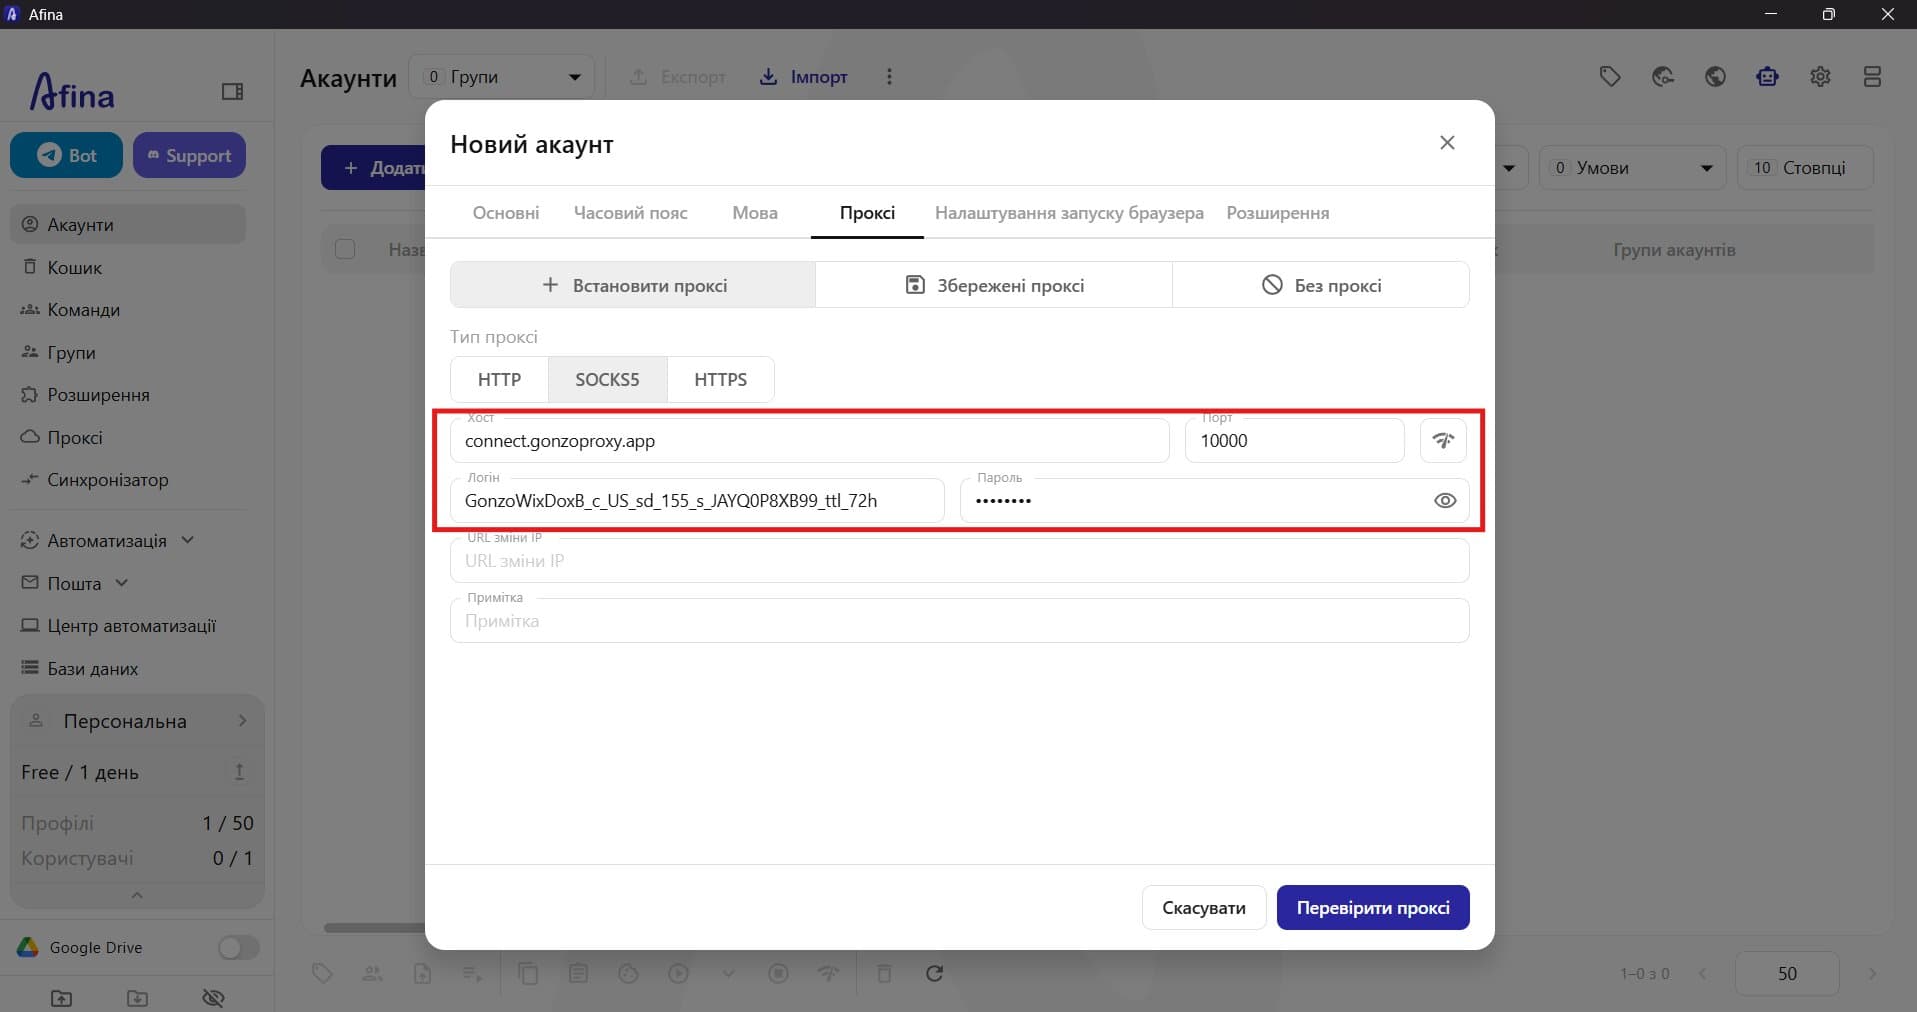1917x1012 pixels.
Task: Collapse the sidebar with the panel icon
Action: (232, 92)
